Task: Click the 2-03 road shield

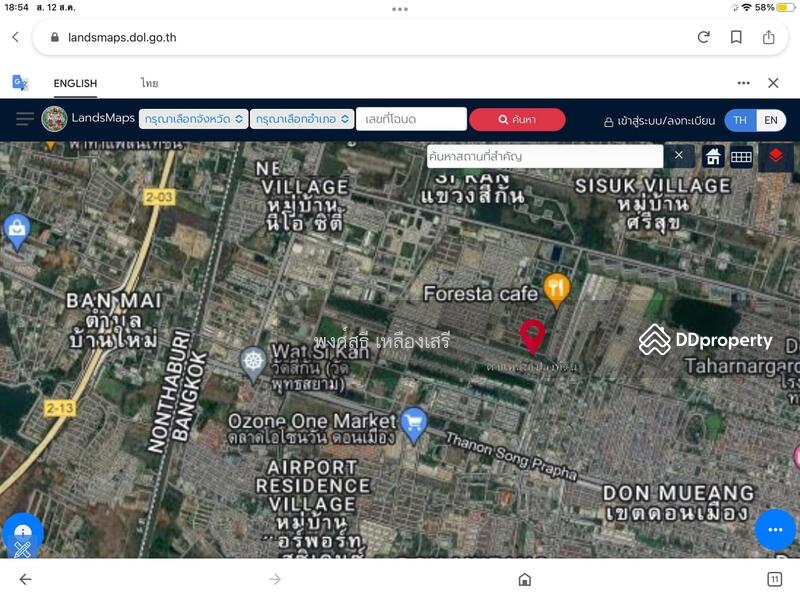Action: 160,197
